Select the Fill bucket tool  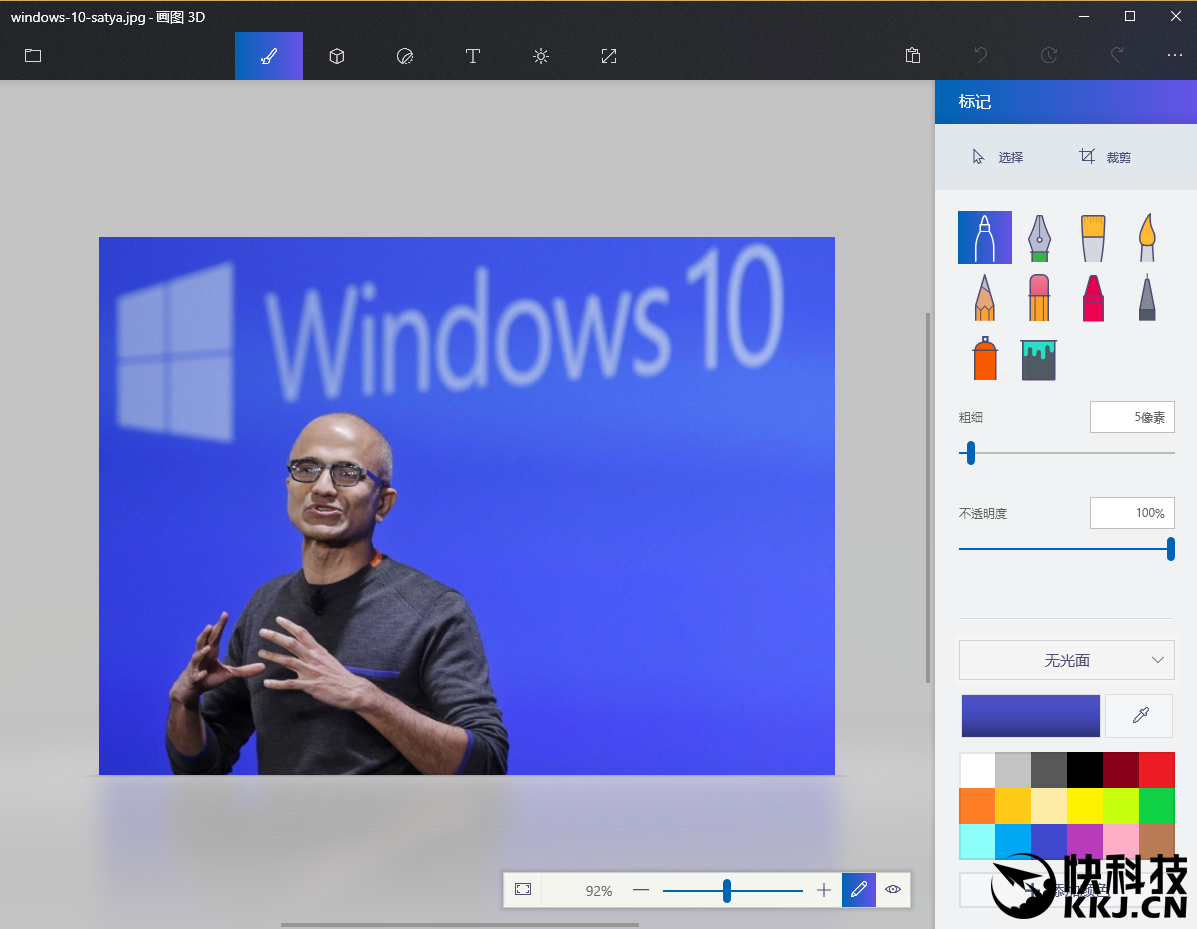tap(1039, 359)
